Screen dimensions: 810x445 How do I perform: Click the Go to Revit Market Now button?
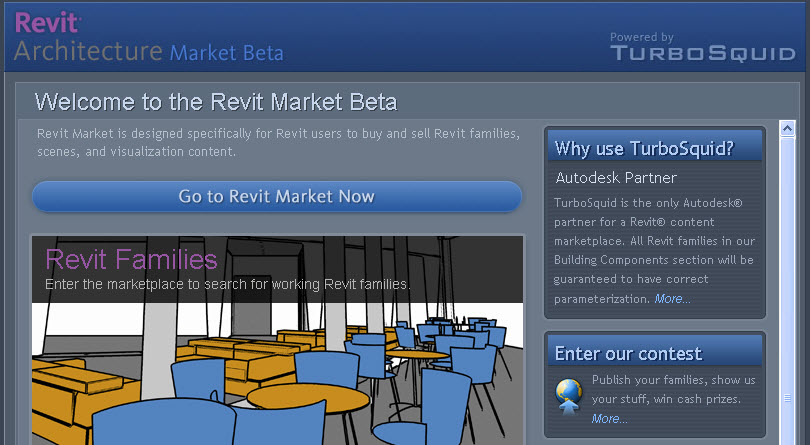(x=277, y=196)
